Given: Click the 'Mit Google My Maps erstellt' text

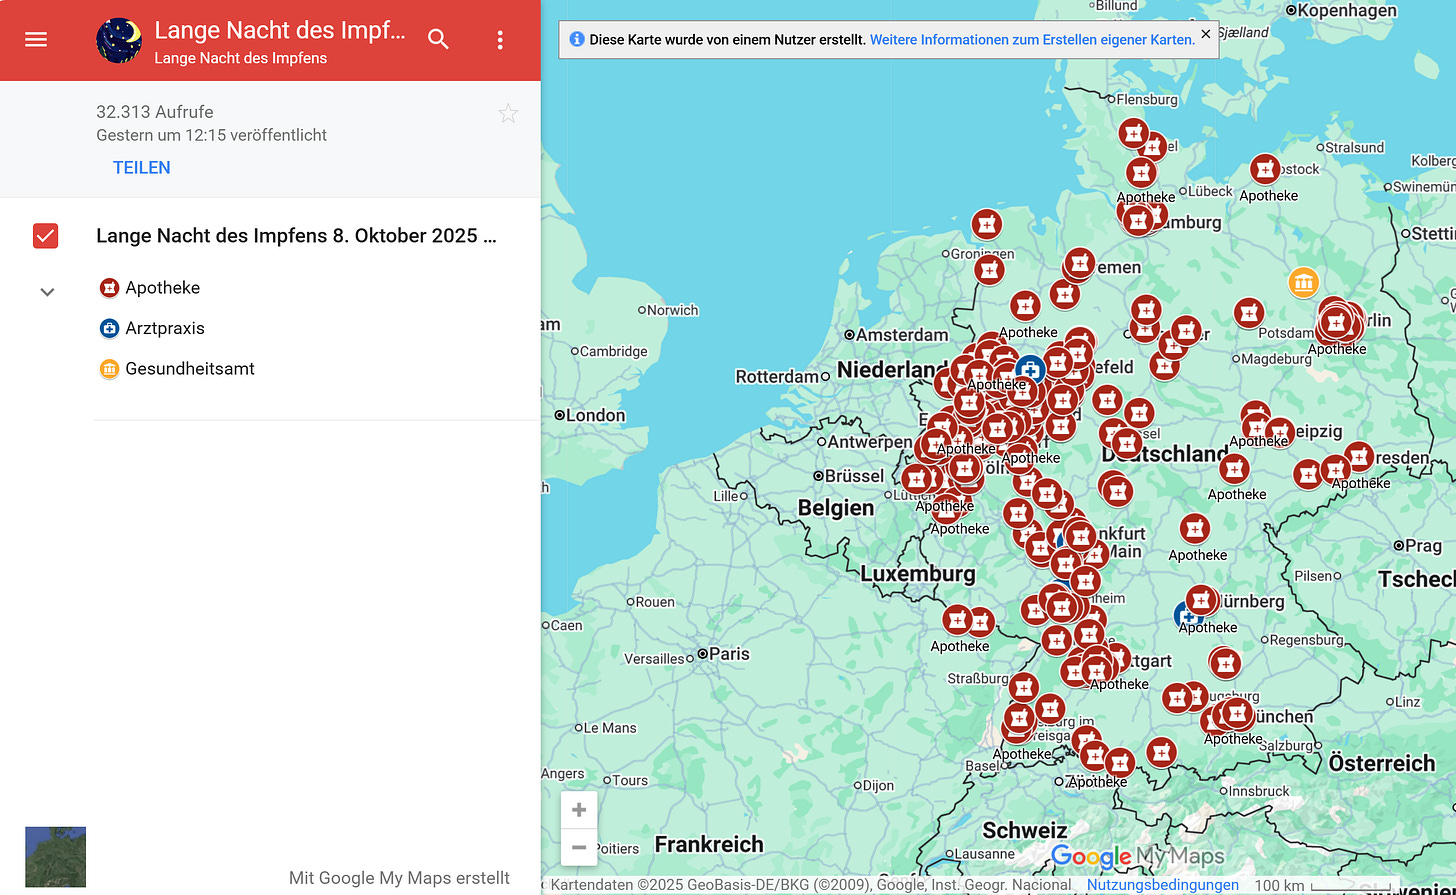Looking at the screenshot, I should tap(399, 878).
